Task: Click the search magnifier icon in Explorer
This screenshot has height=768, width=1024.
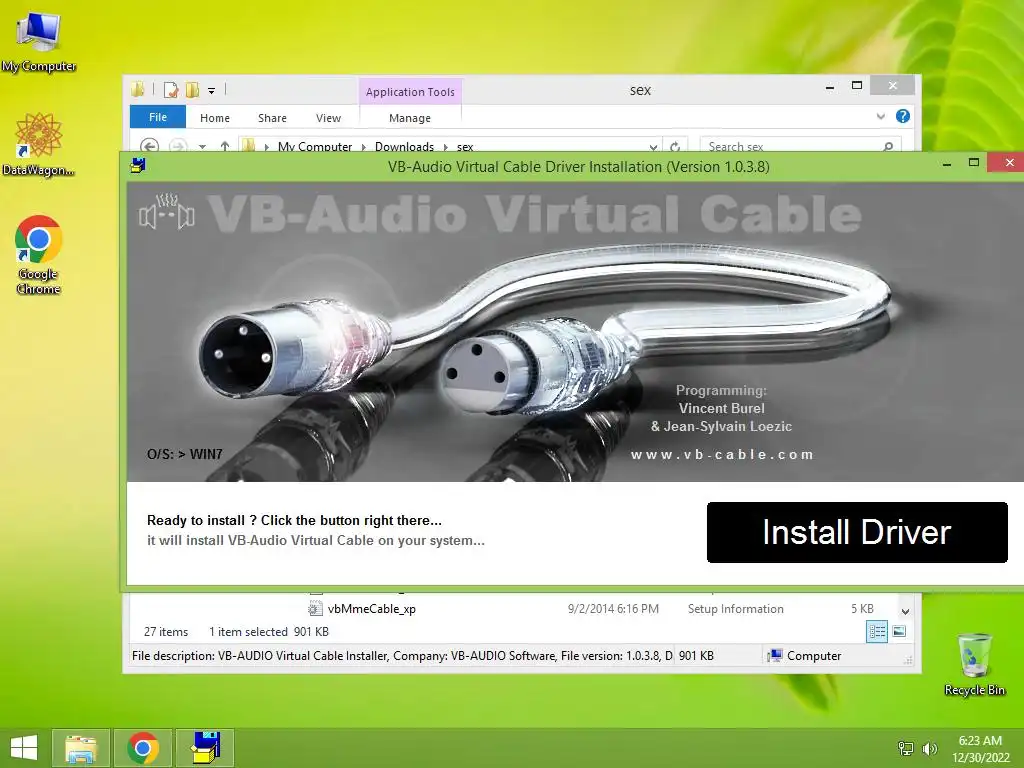Action: 888,147
